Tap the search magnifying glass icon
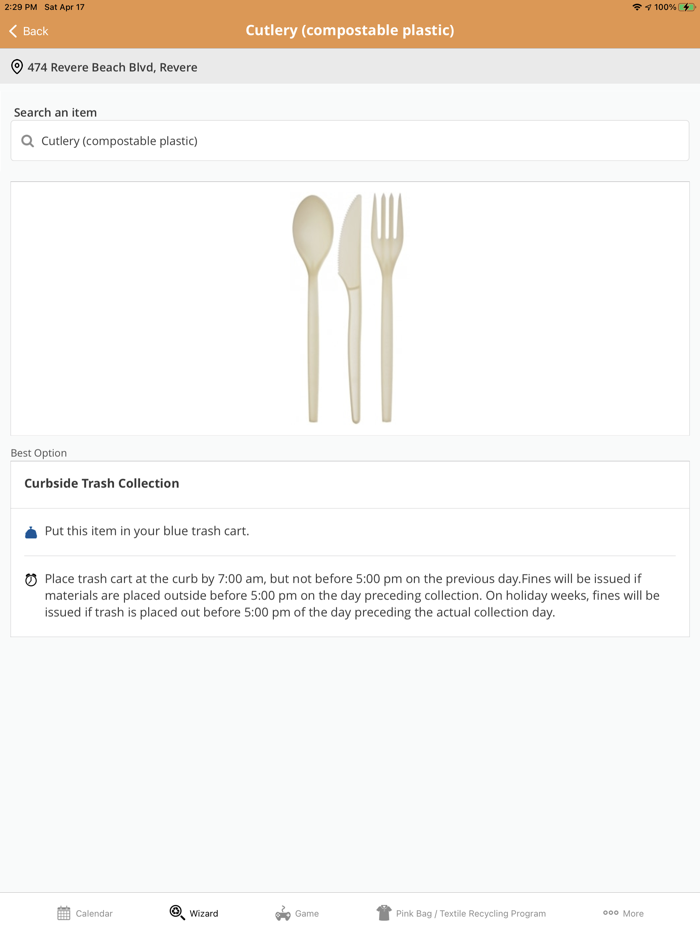 [28, 141]
